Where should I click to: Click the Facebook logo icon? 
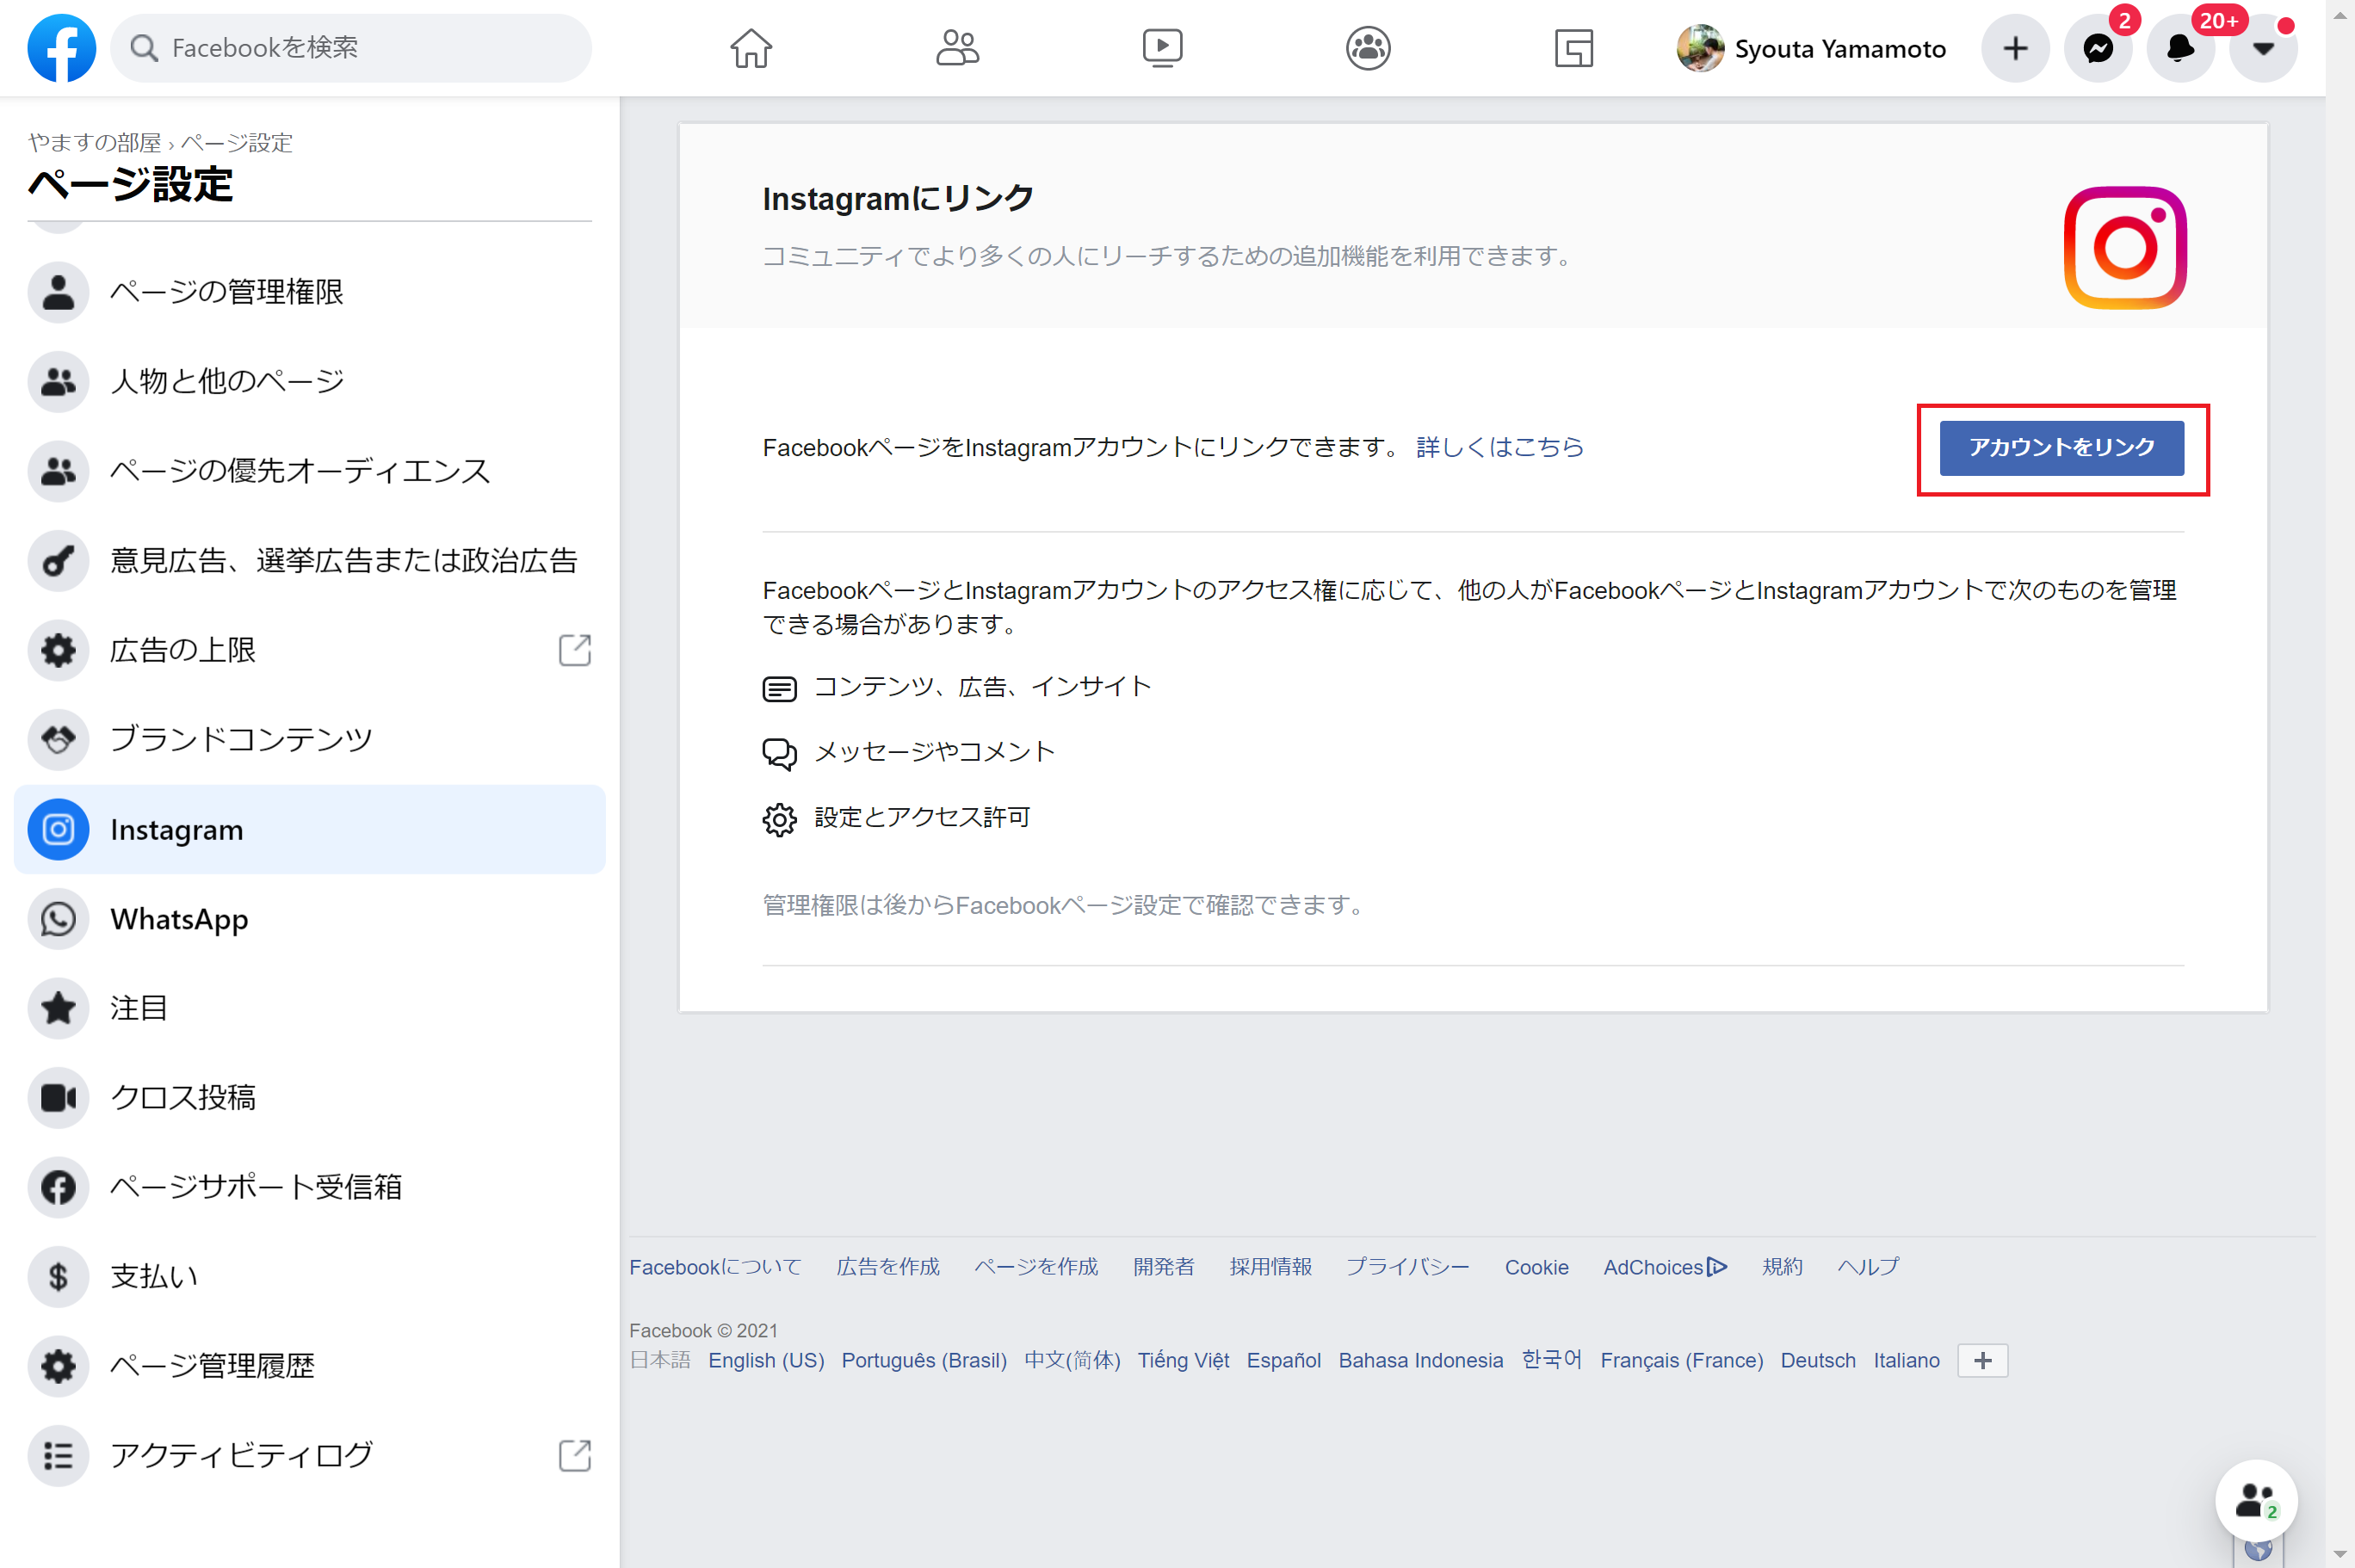coord(61,48)
